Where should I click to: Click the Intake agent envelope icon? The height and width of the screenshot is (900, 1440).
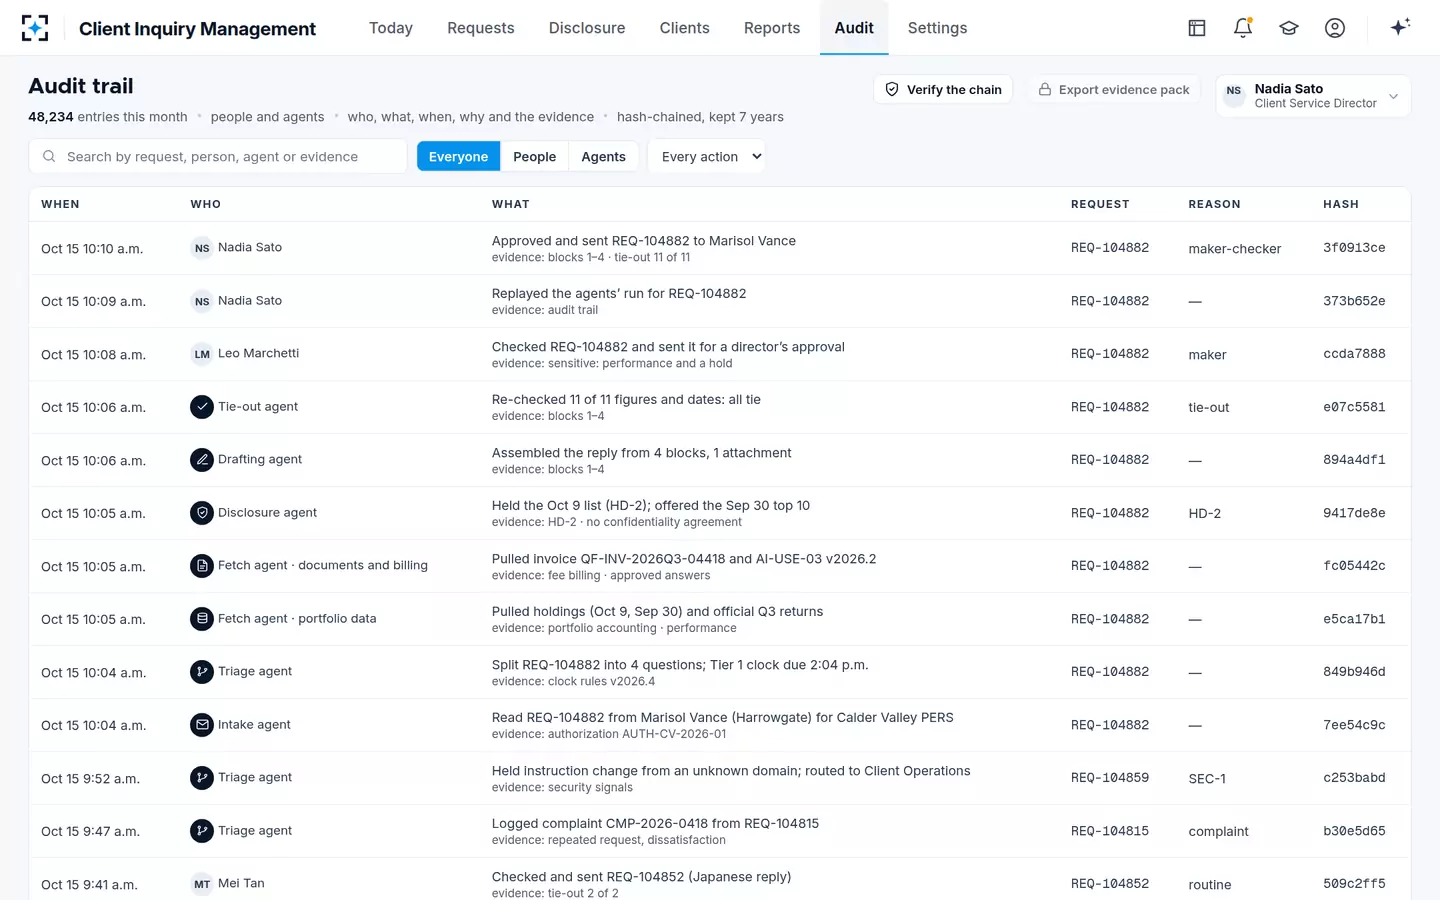coord(202,725)
